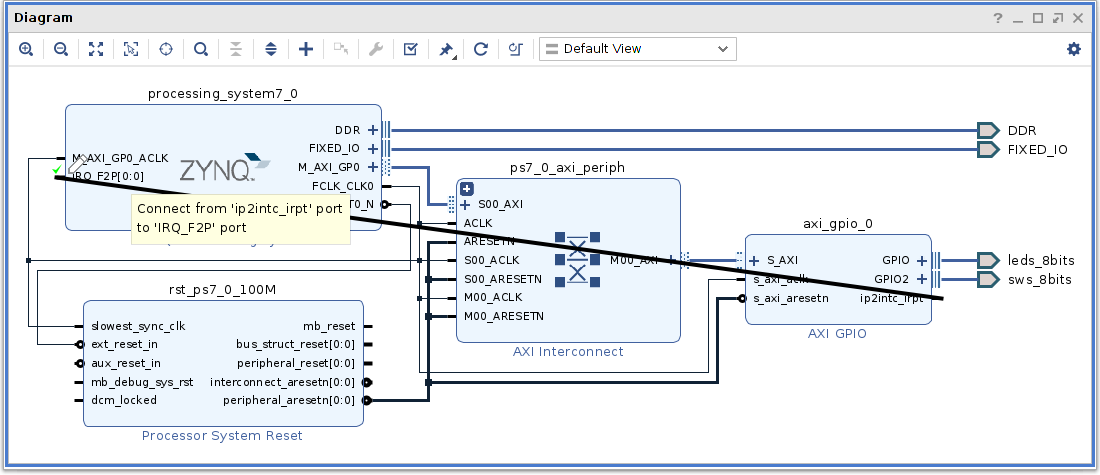The image size is (1100, 475).
Task: Click the help question mark in title bar
Action: point(997,18)
